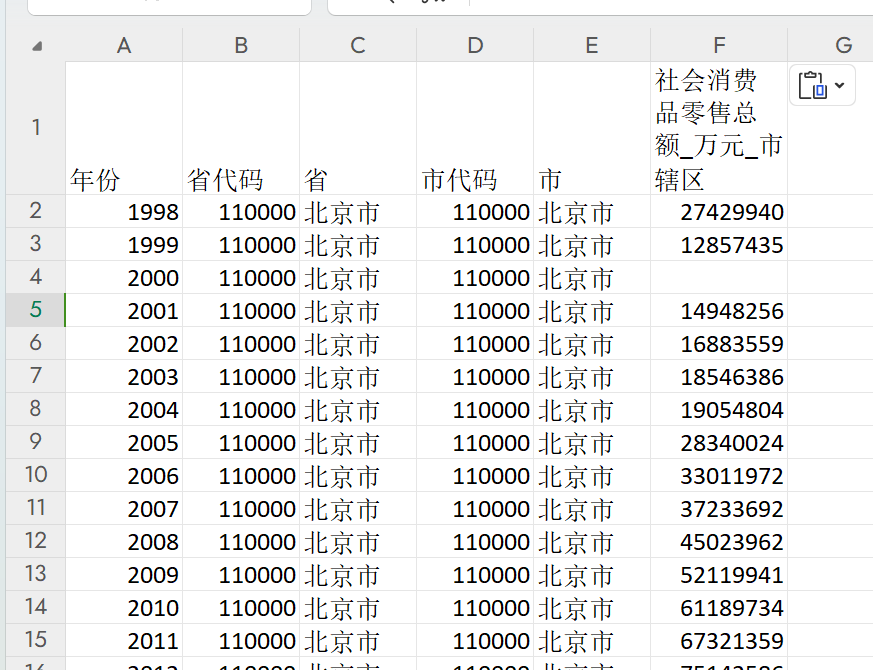873x670 pixels.
Task: Select row 4 header
Action: (36, 276)
